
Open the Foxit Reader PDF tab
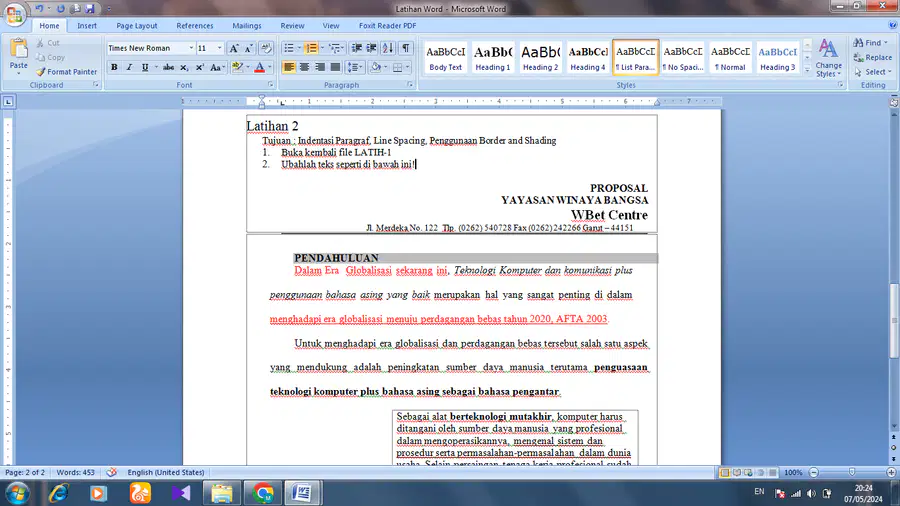387,26
